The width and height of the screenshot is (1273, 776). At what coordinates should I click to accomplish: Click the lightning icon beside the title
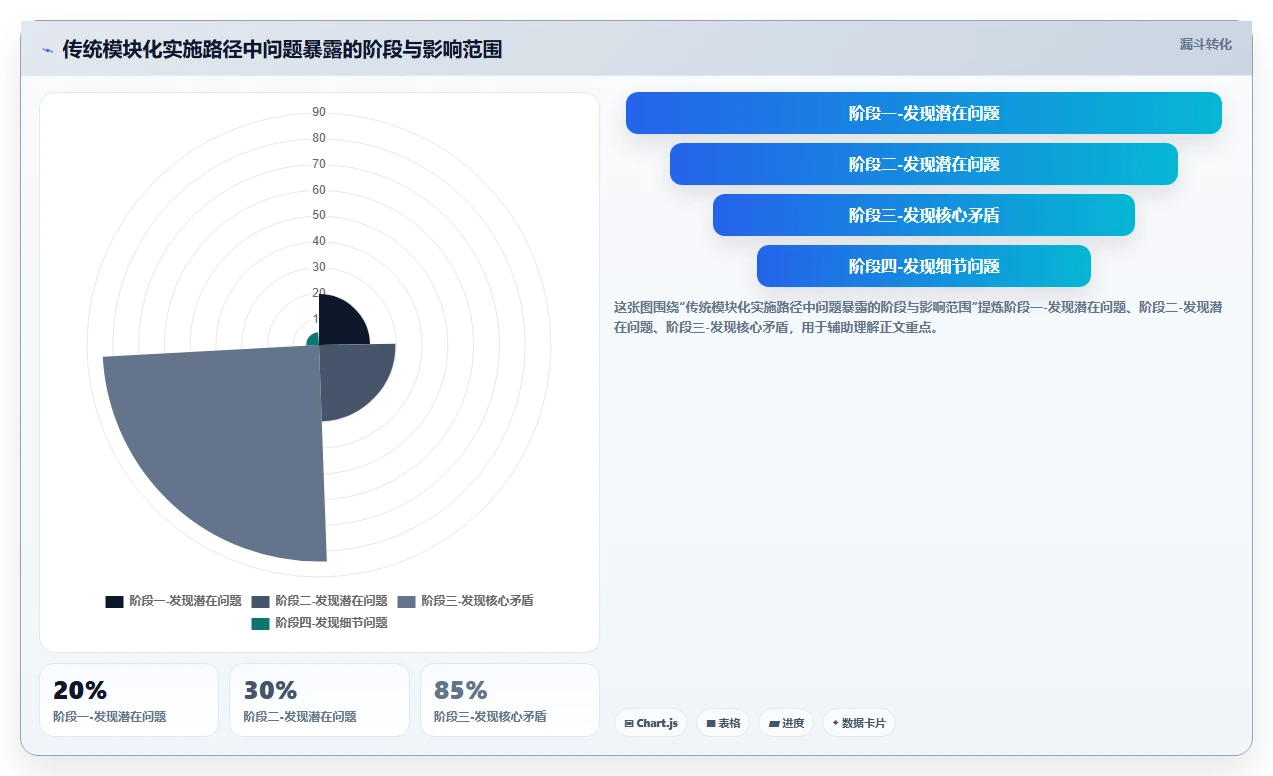(x=47, y=50)
